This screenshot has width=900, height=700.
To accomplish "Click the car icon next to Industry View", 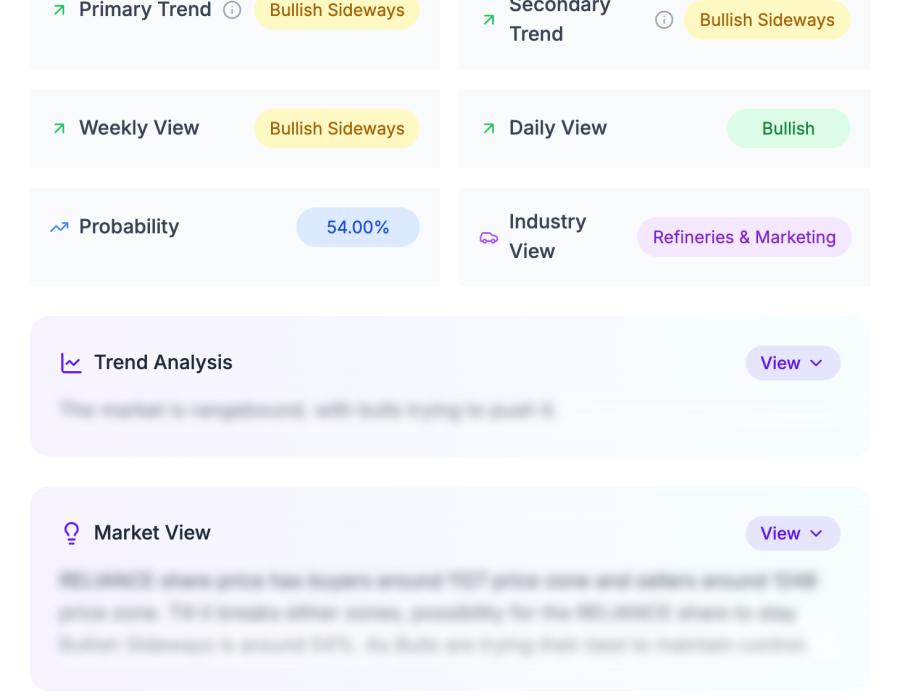I will 489,237.
